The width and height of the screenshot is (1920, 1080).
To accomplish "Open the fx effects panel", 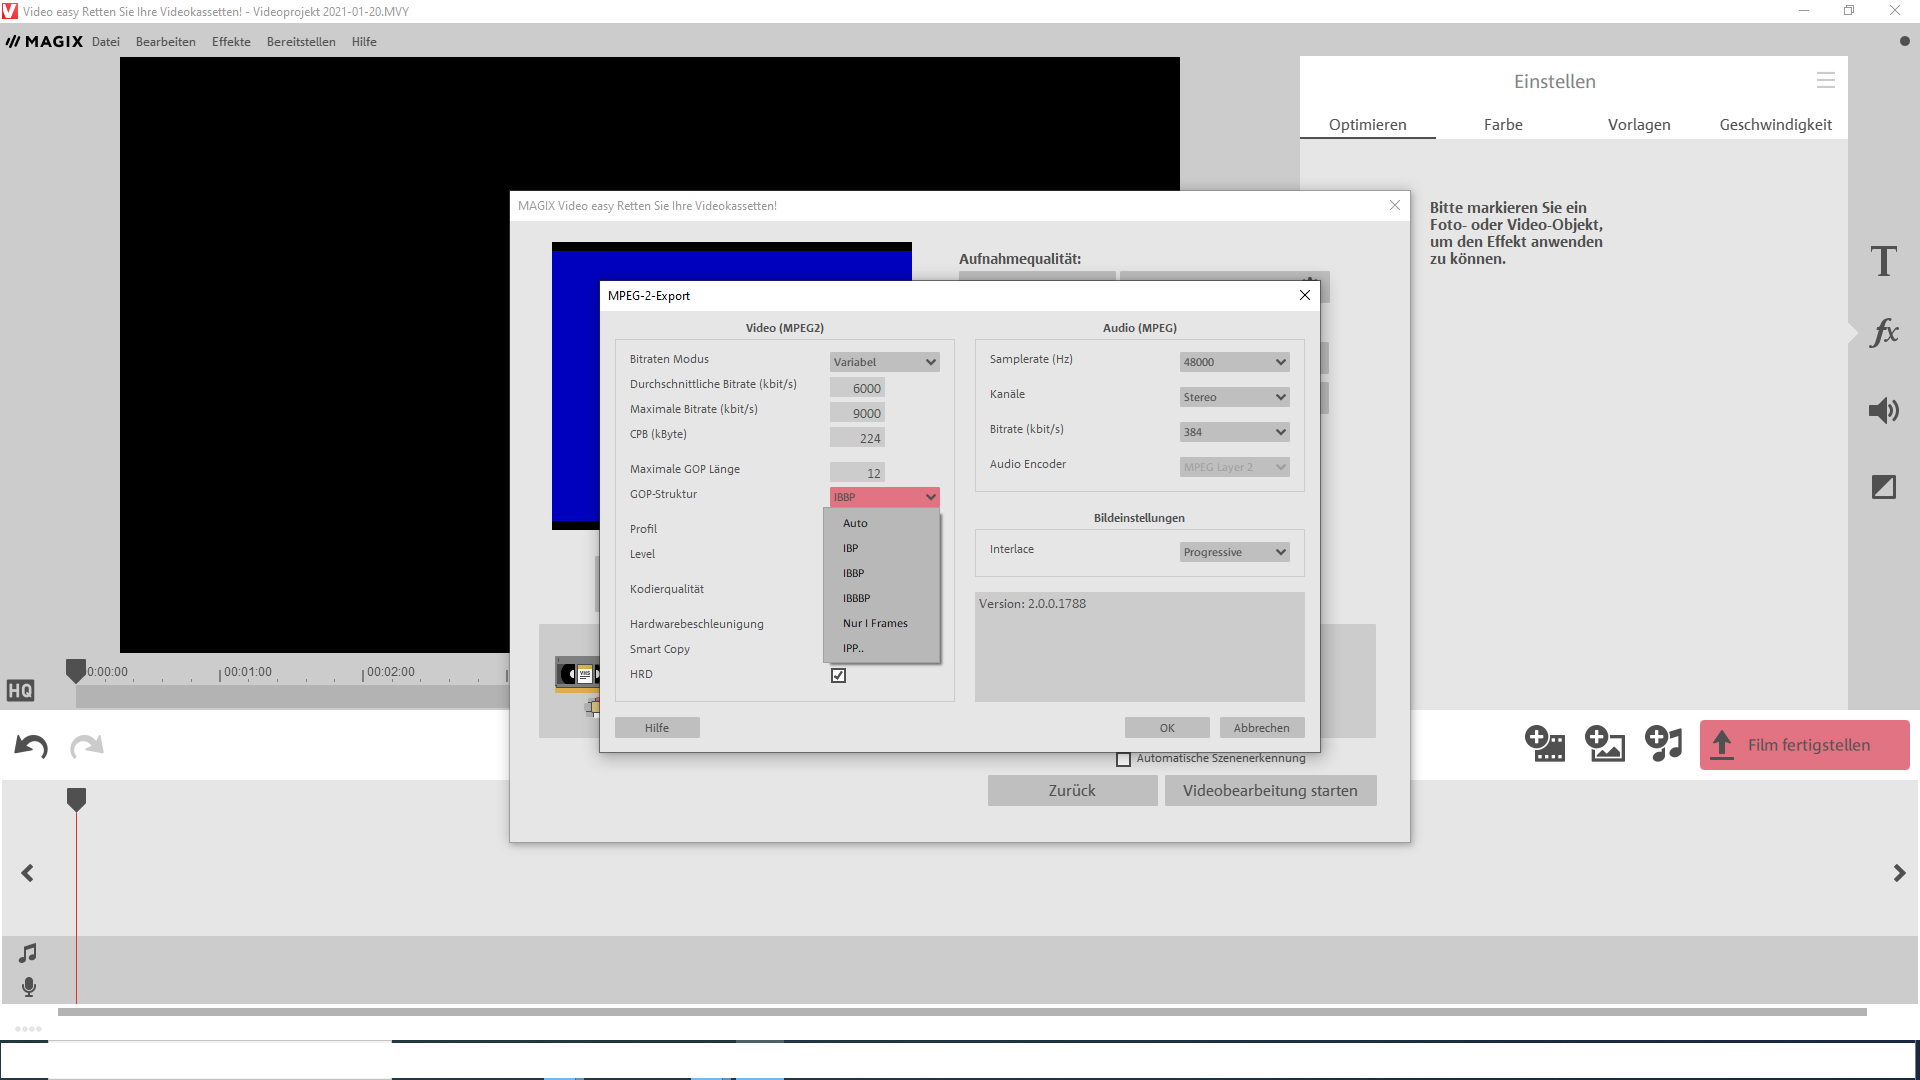I will 1883,333.
